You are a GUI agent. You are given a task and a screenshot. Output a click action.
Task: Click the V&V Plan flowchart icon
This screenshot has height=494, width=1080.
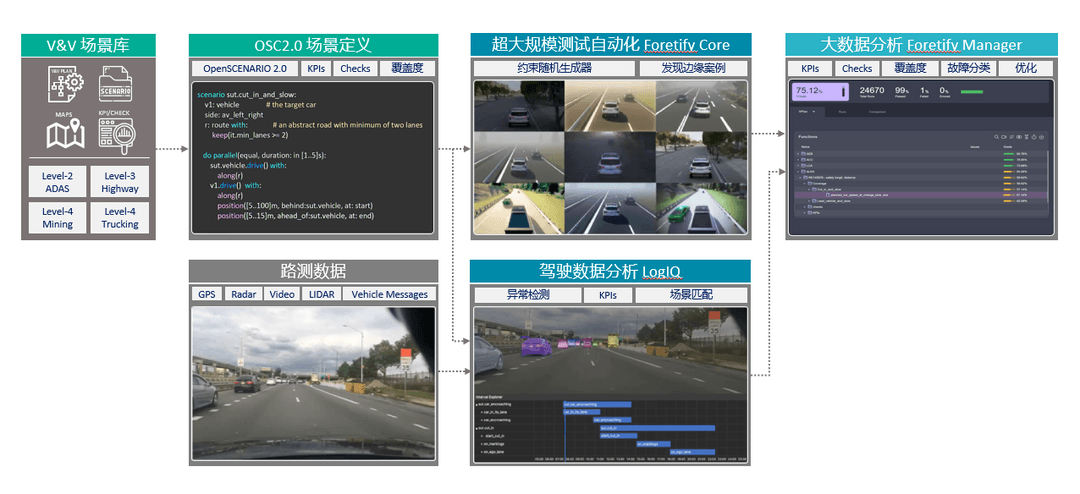[x=64, y=82]
